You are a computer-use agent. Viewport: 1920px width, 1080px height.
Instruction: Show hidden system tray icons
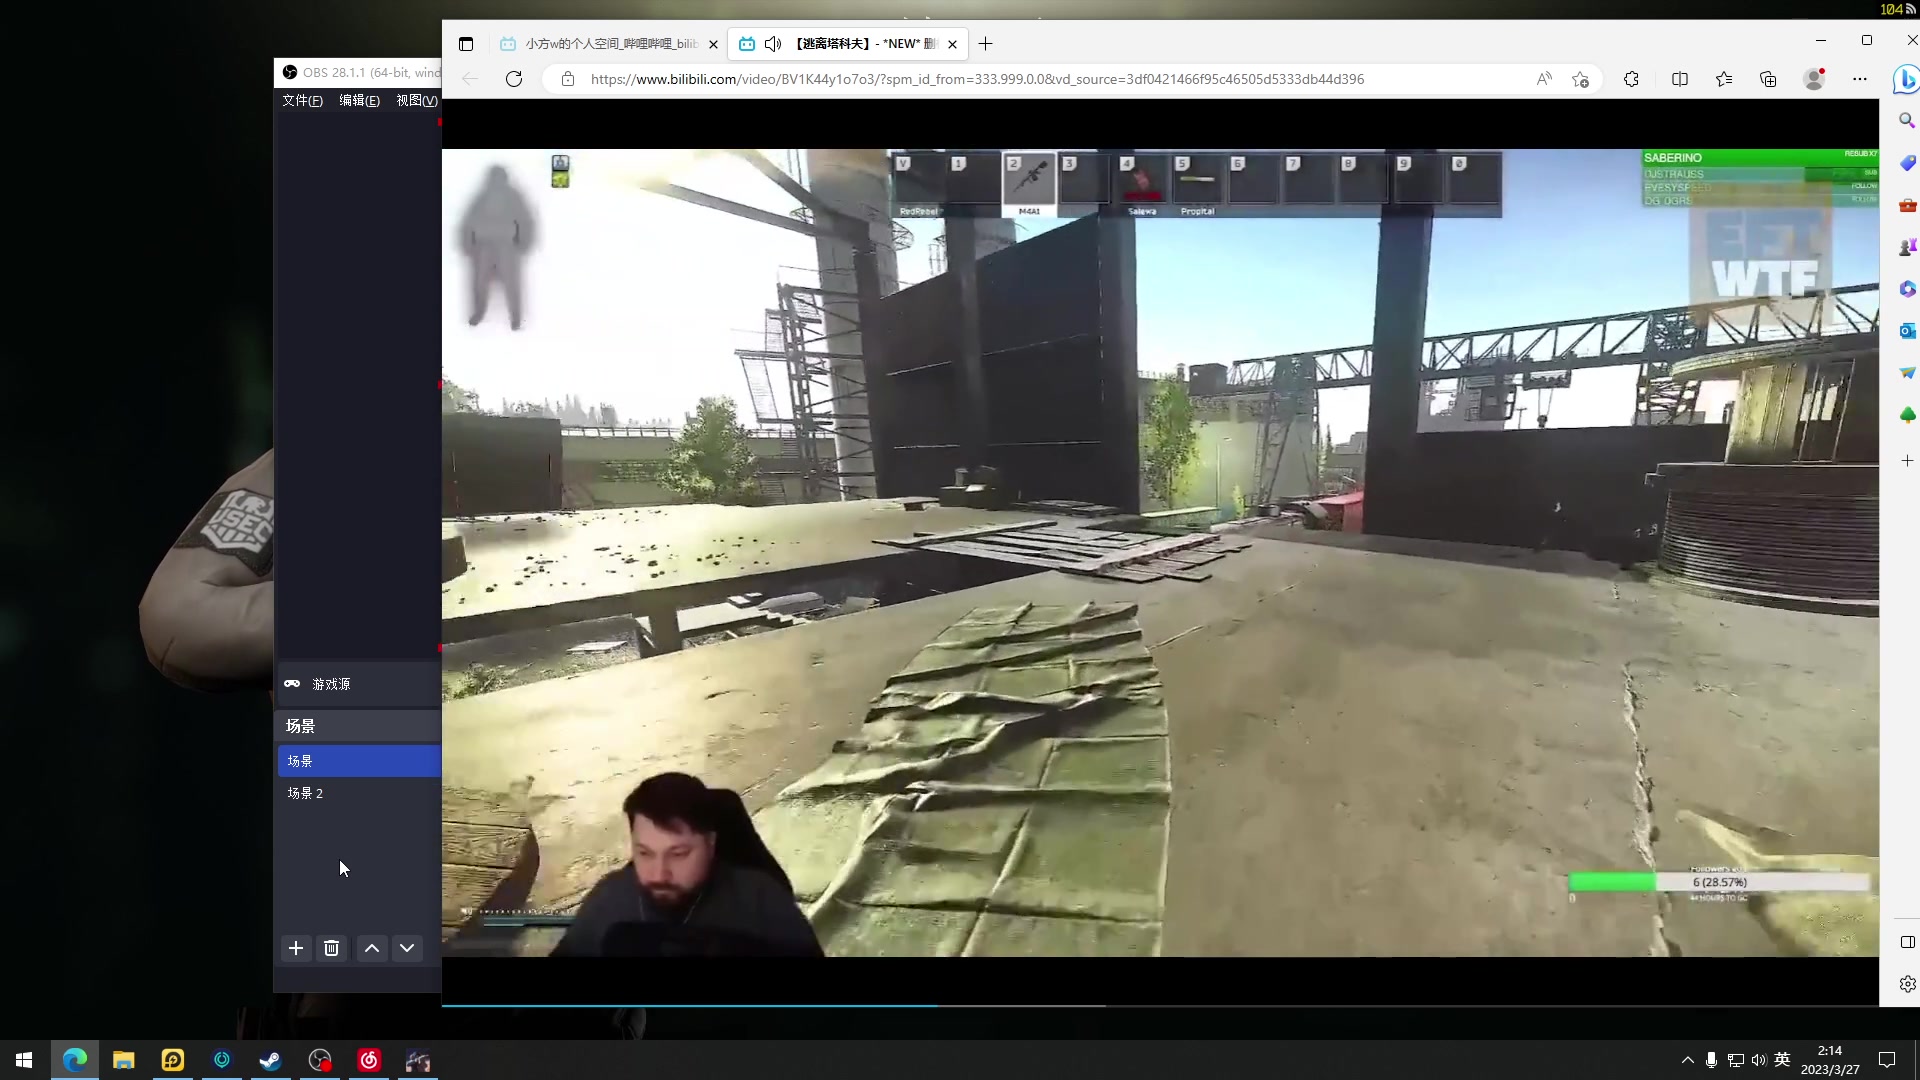click(1688, 1060)
